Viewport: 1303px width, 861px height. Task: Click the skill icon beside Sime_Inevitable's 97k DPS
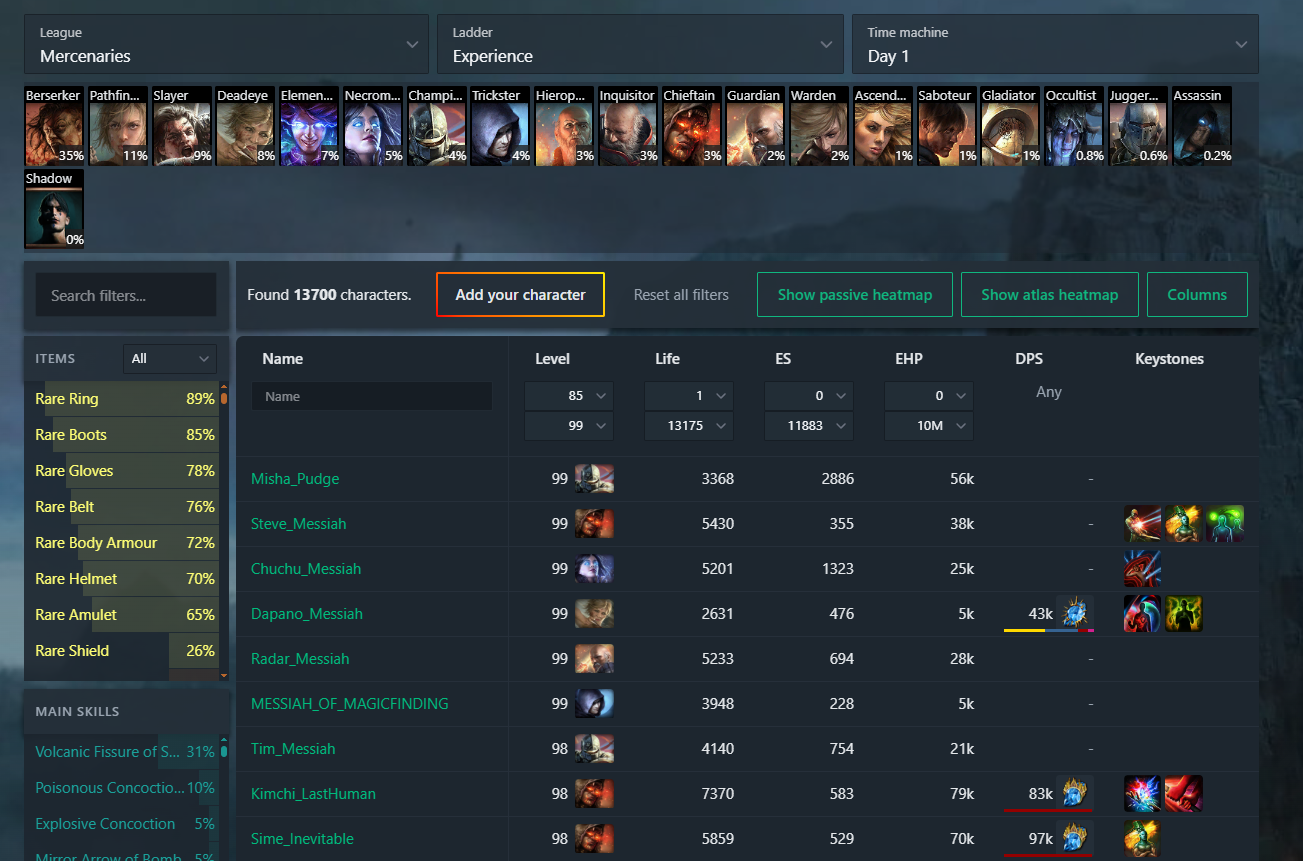(x=1076, y=838)
